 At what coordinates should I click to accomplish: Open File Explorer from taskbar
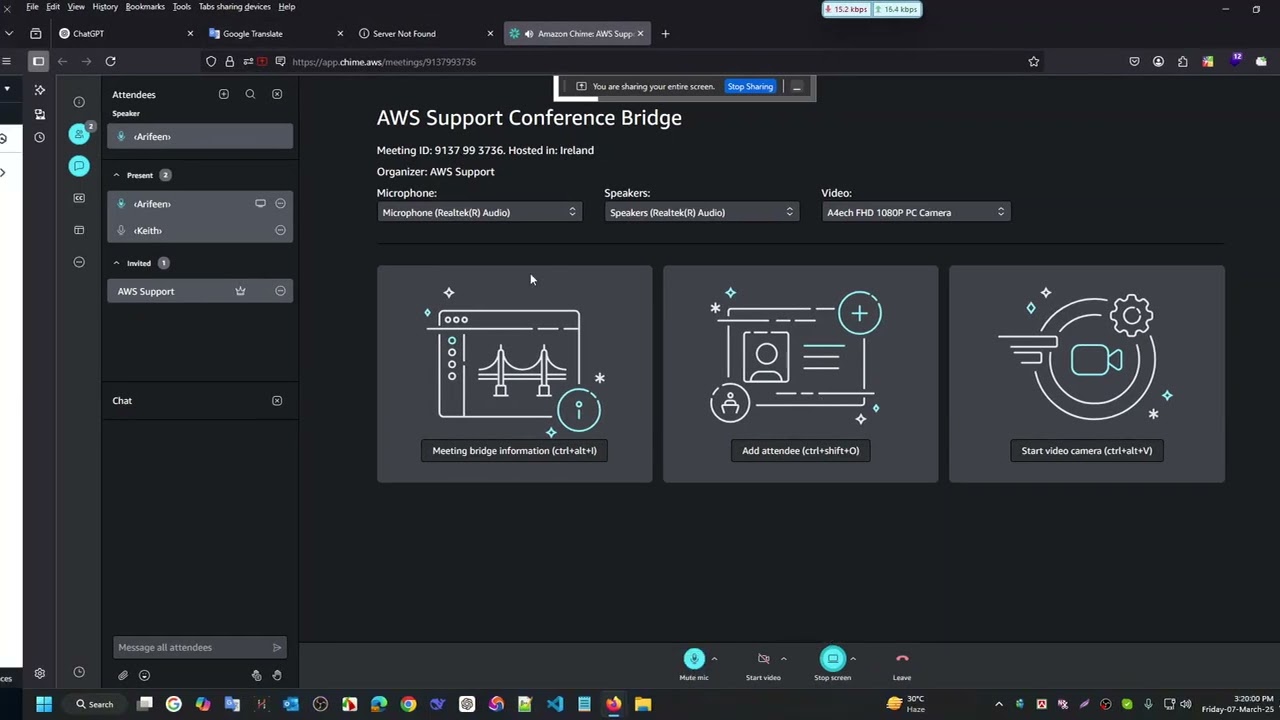(643, 705)
